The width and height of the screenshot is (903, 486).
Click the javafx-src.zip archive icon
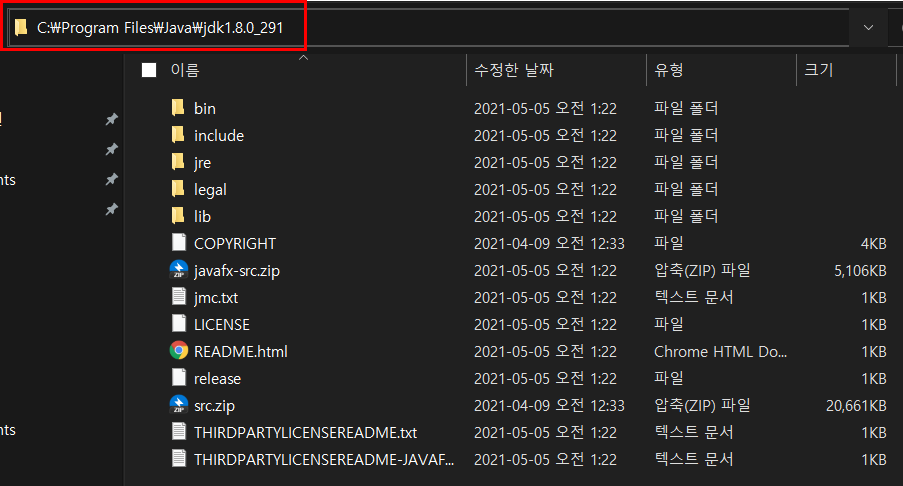179,269
